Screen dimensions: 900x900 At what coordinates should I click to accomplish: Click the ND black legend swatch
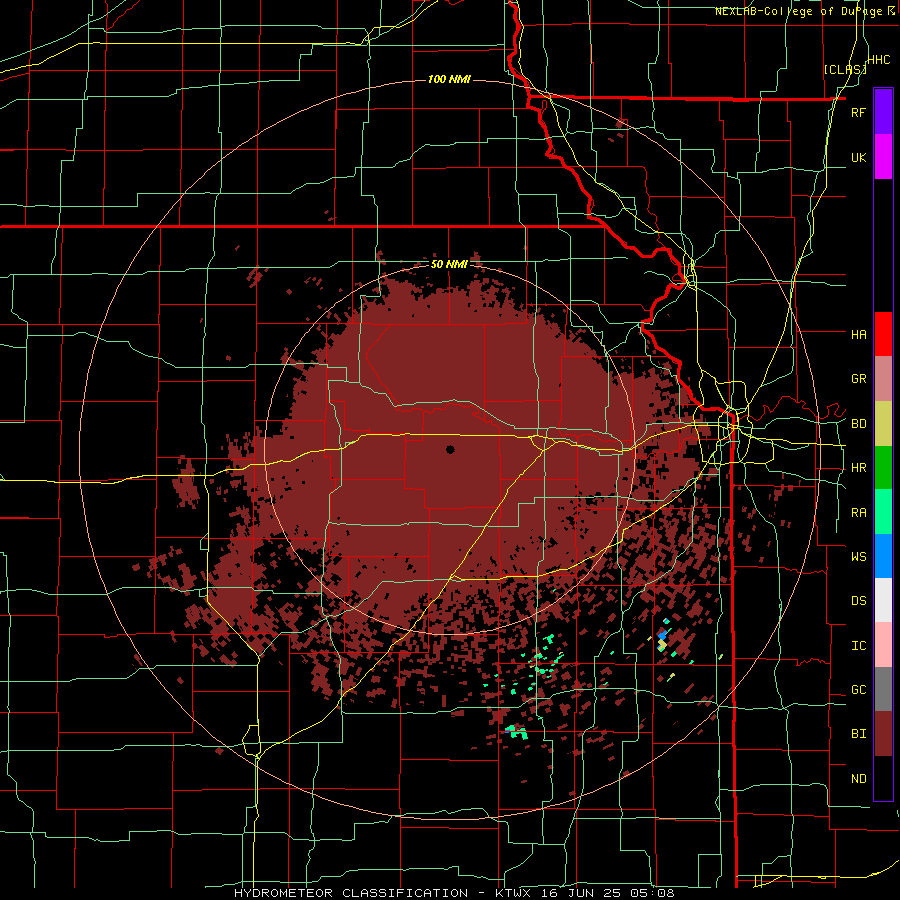pyautogui.click(x=883, y=778)
